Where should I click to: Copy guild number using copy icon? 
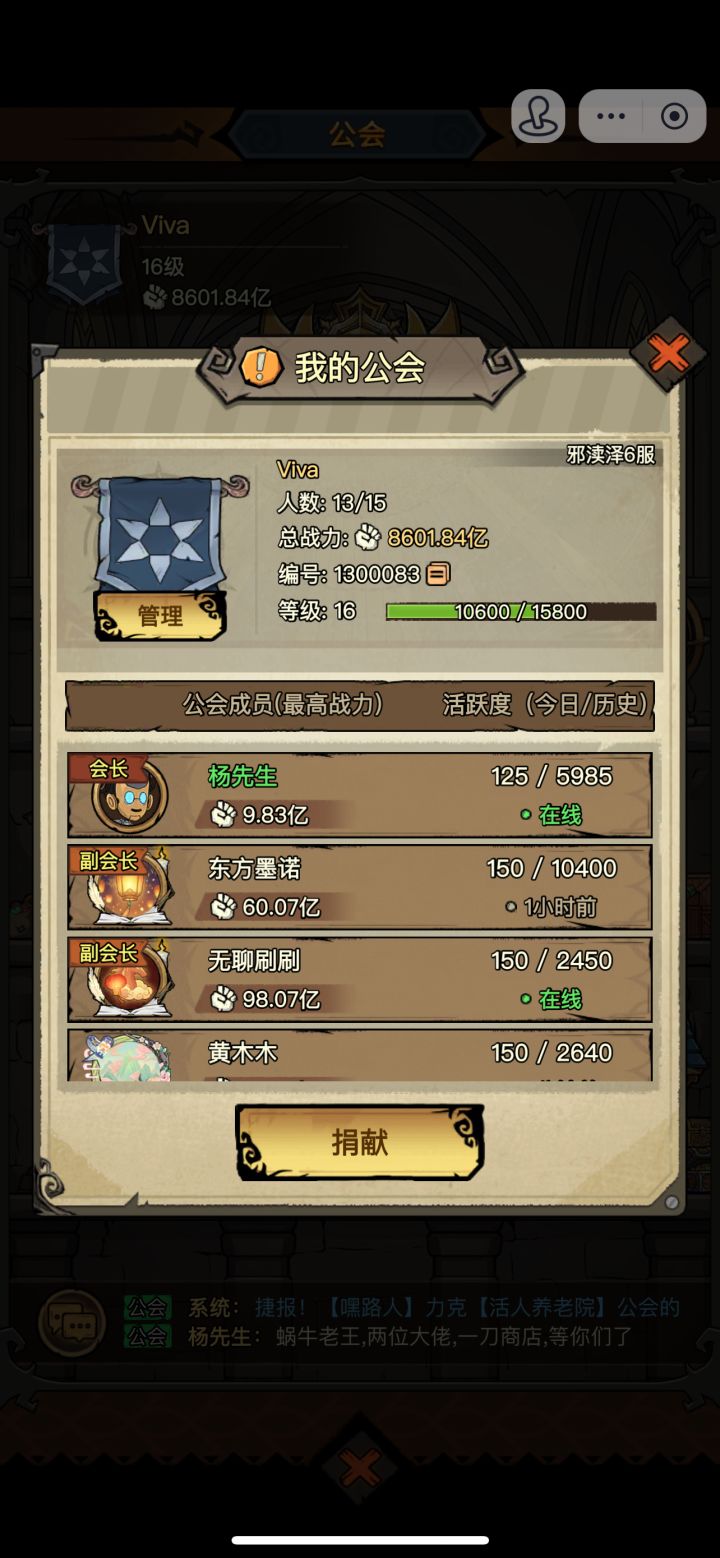(x=438, y=574)
